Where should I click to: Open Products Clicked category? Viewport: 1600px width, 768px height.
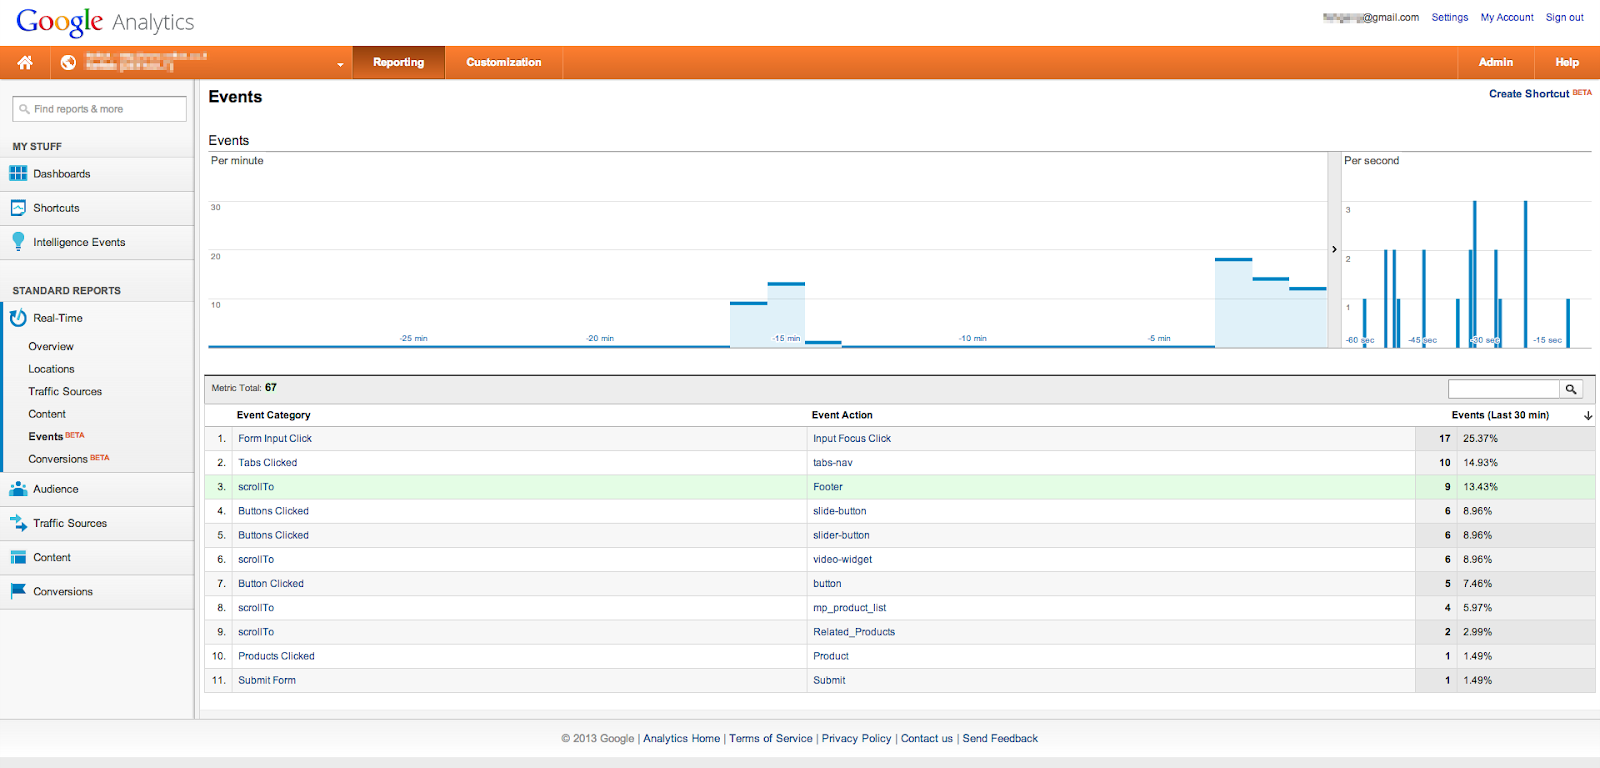tap(276, 656)
